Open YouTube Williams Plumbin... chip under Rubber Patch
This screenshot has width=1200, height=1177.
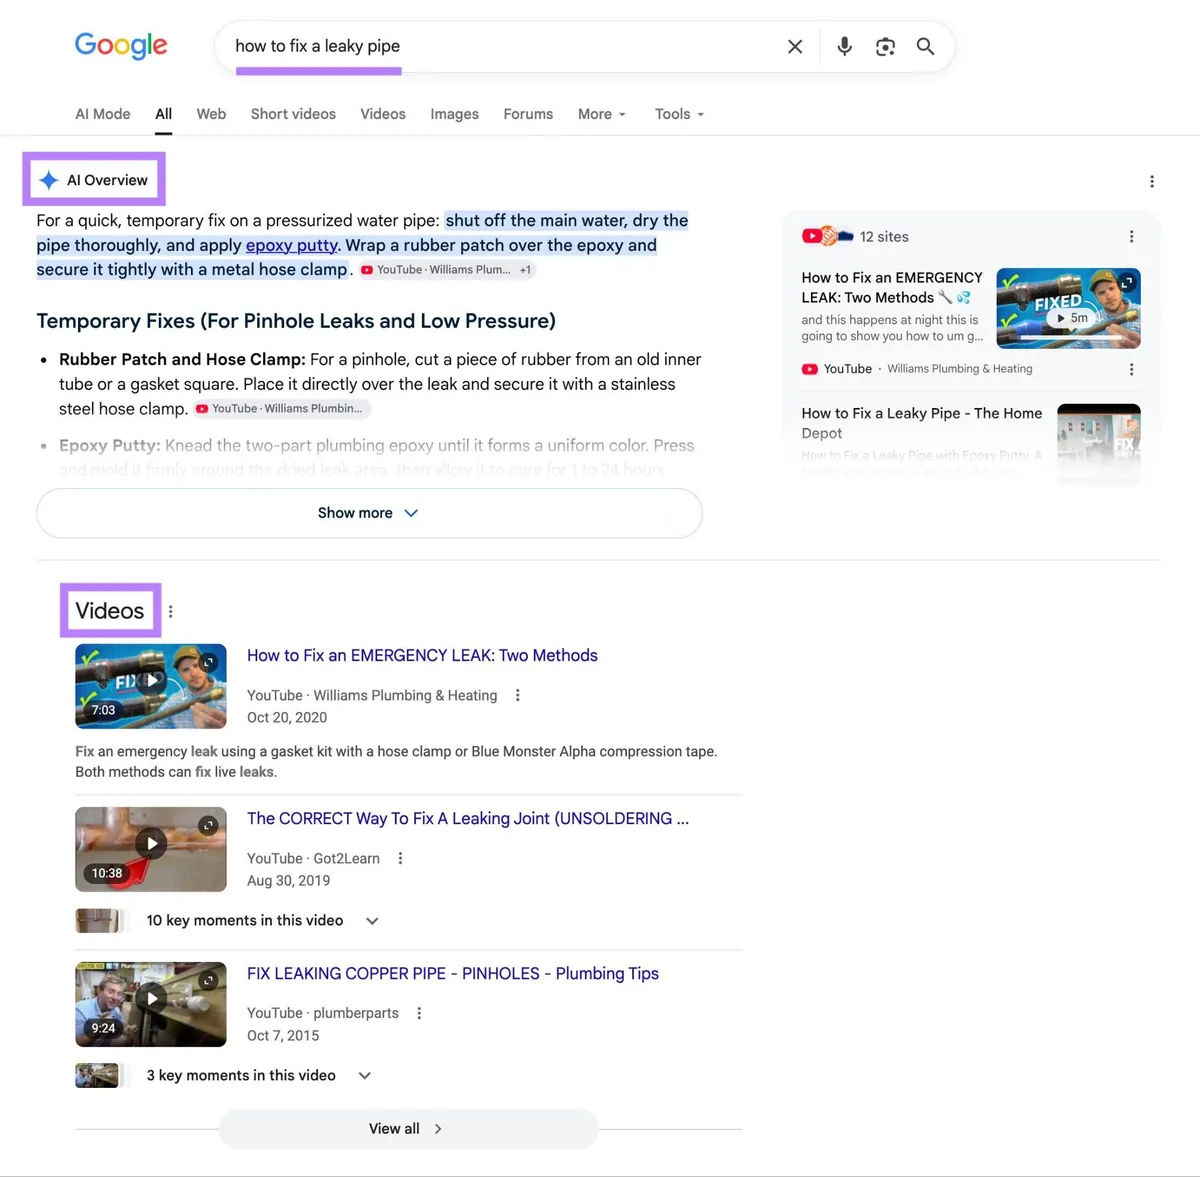[281, 408]
